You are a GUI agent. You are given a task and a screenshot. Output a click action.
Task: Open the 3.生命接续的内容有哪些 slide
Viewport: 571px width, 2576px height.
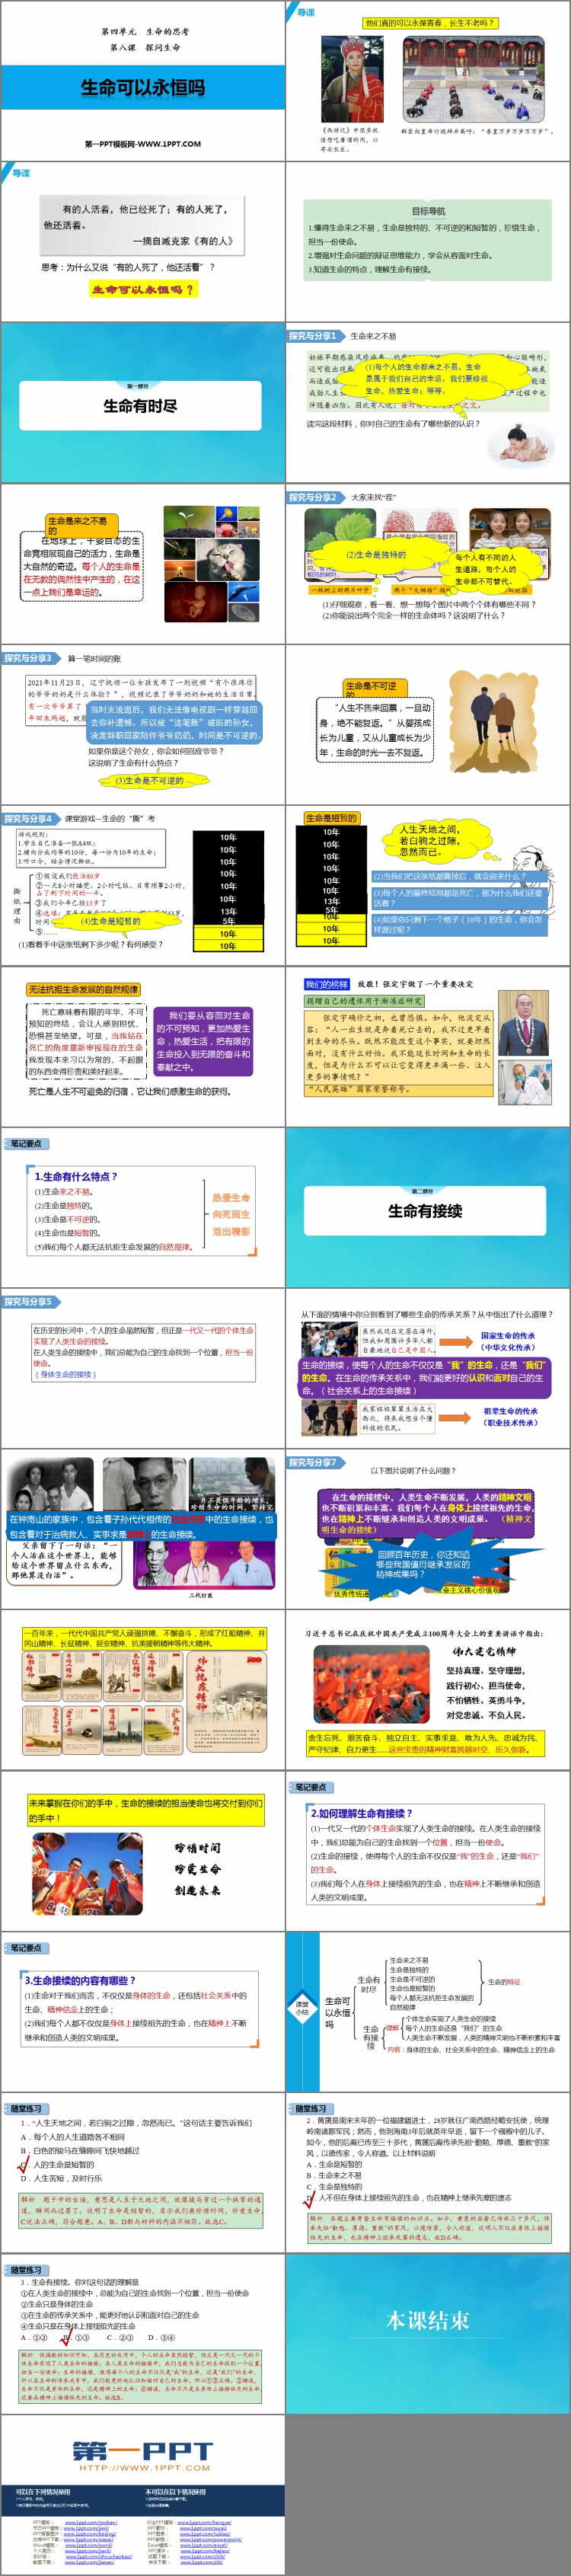coord(143,2013)
